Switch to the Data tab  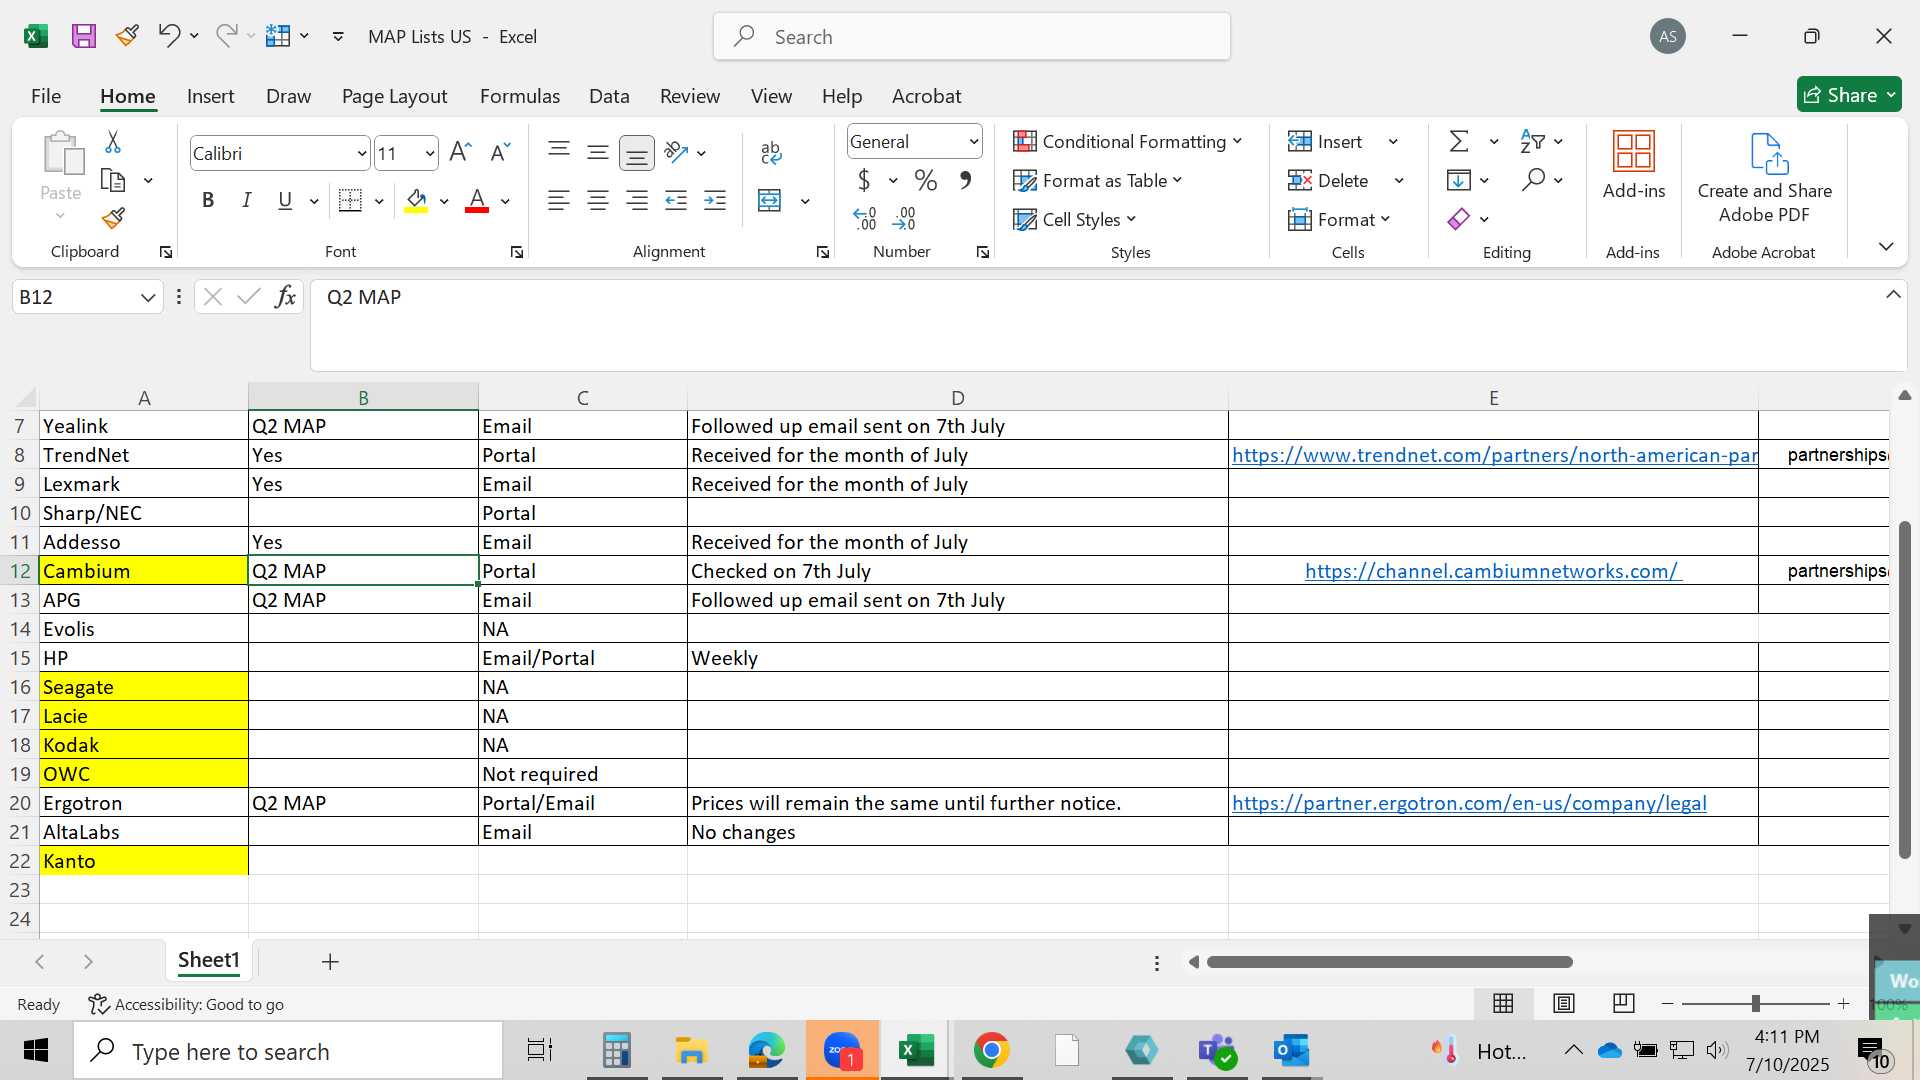point(609,96)
